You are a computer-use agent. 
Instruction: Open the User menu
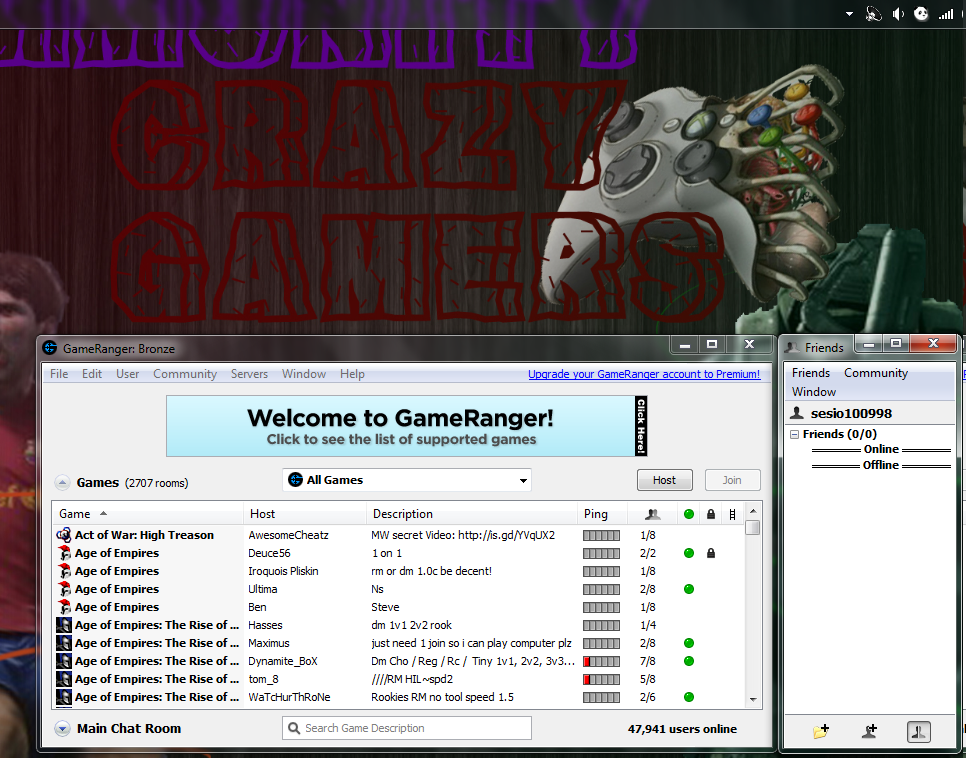click(x=128, y=374)
